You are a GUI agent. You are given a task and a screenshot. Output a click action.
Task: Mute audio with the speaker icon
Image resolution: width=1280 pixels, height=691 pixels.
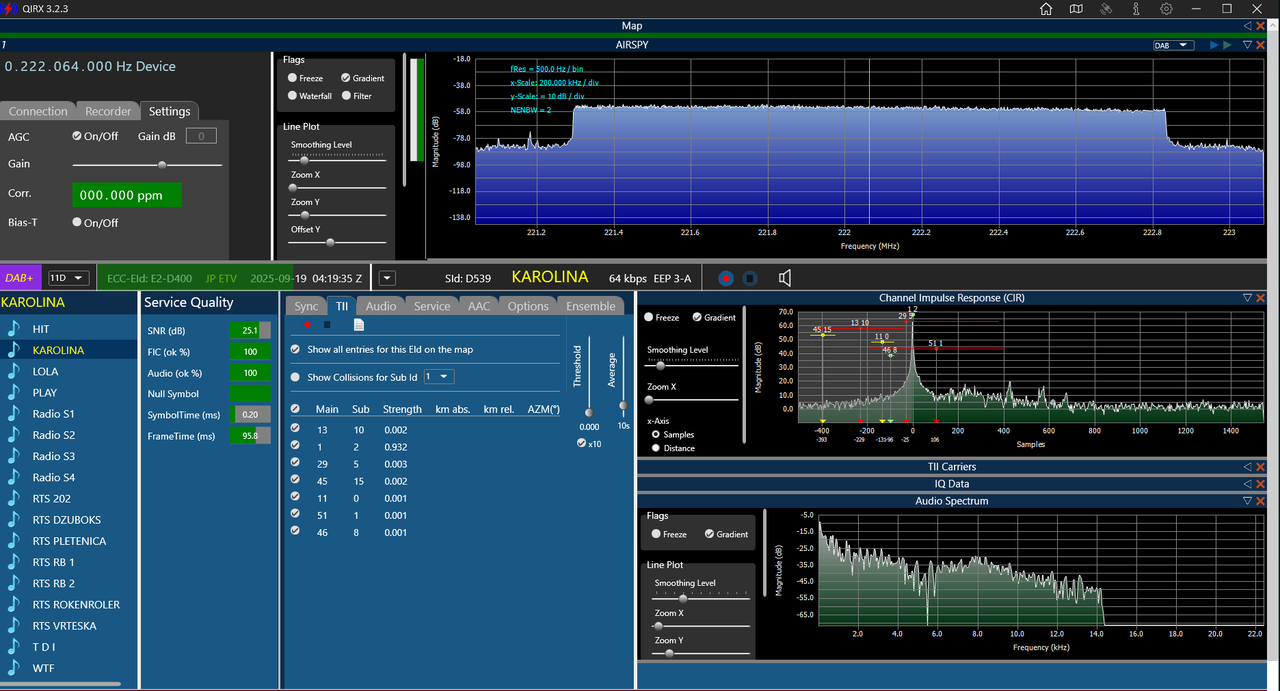tap(786, 278)
